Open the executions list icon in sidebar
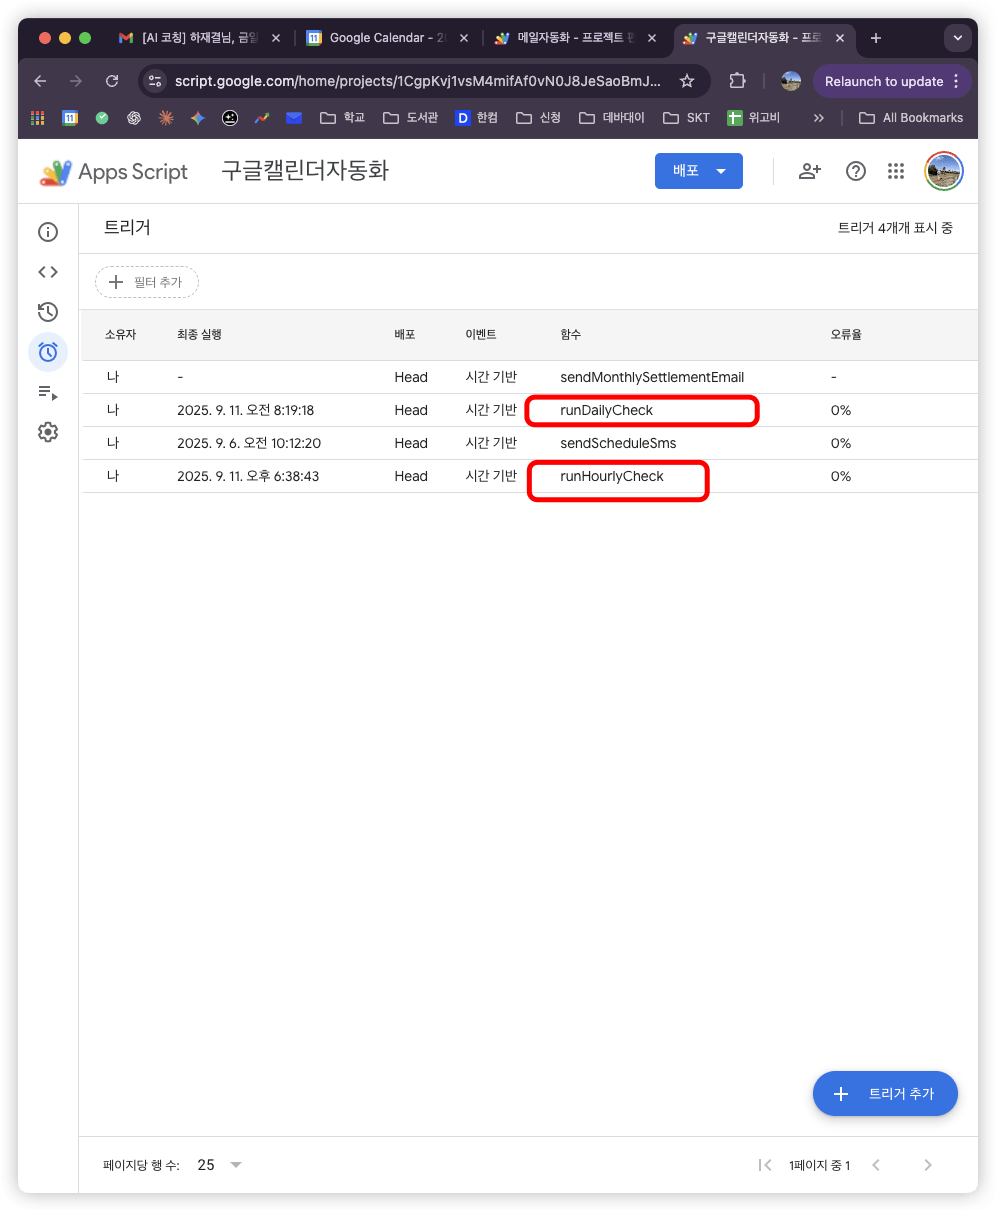The height and width of the screenshot is (1211, 996). (x=48, y=392)
